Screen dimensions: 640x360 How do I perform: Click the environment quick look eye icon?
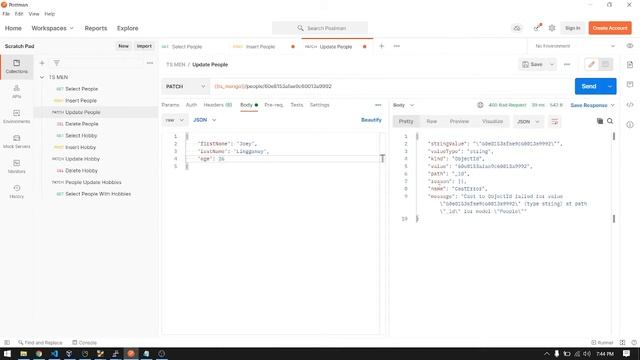pyautogui.click(x=630, y=46)
